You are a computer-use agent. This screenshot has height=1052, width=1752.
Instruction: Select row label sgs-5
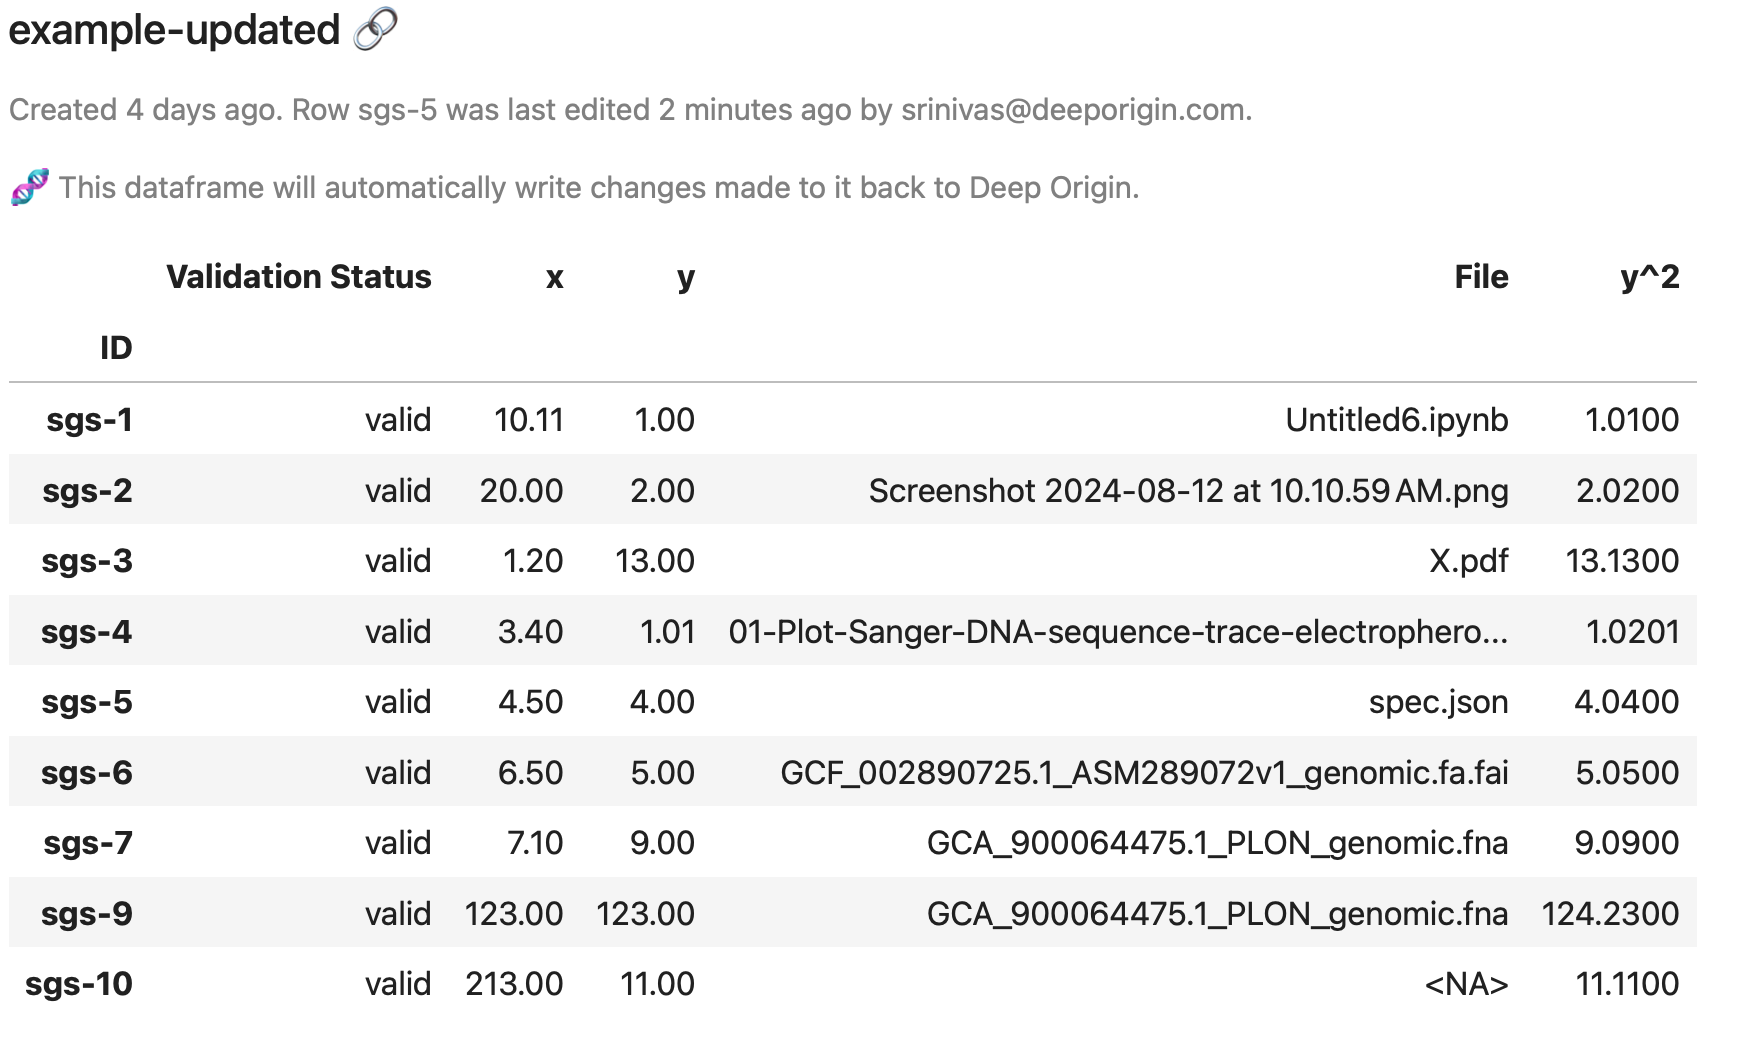coord(87,702)
